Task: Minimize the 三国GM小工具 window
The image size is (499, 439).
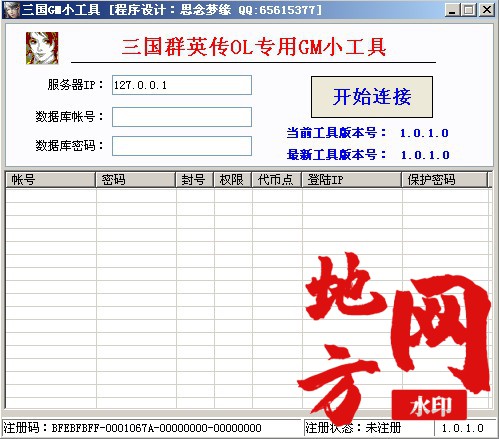Action: (452, 10)
